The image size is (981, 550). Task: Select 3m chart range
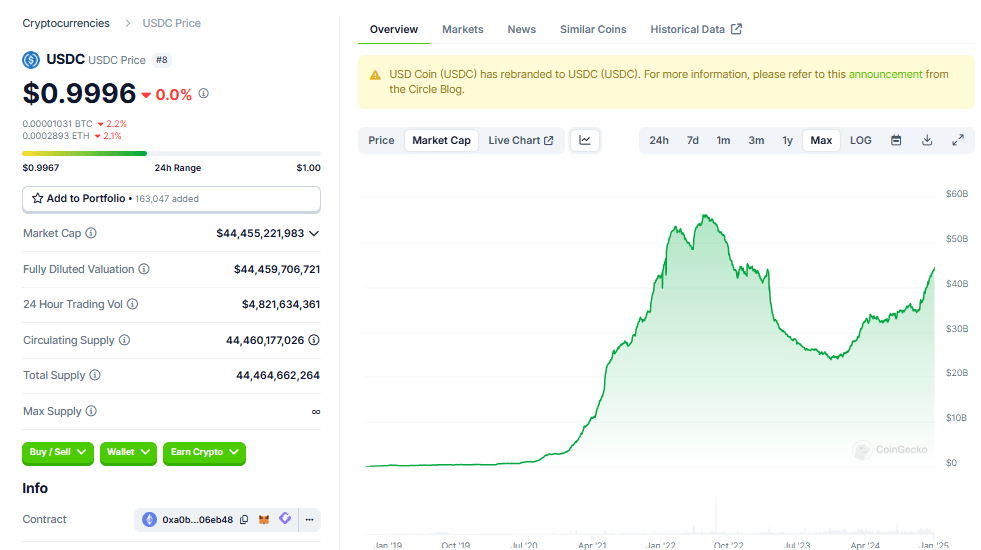point(756,140)
